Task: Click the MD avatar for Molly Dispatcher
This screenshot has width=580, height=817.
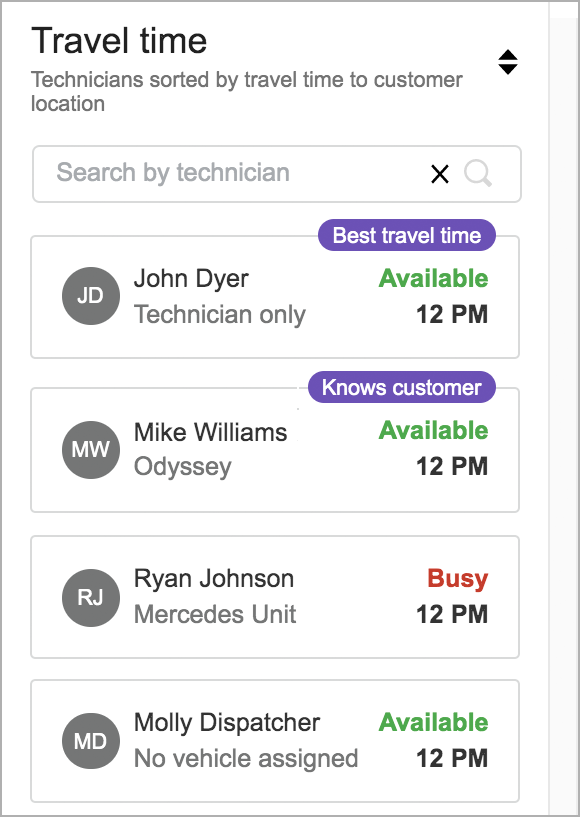Action: [91, 741]
